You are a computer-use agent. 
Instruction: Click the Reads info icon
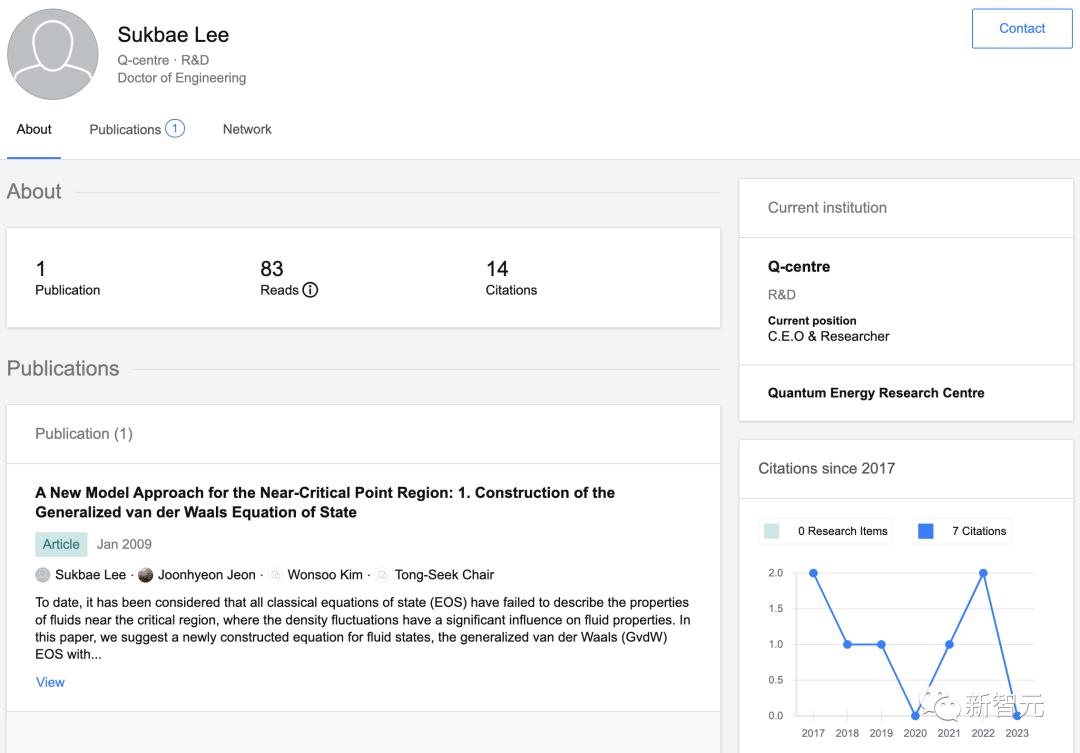pyautogui.click(x=310, y=290)
